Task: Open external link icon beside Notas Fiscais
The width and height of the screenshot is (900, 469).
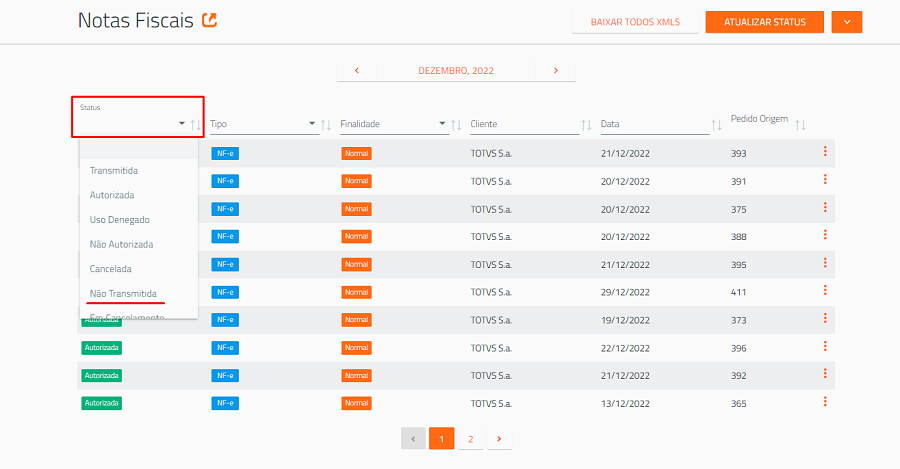Action: click(210, 21)
